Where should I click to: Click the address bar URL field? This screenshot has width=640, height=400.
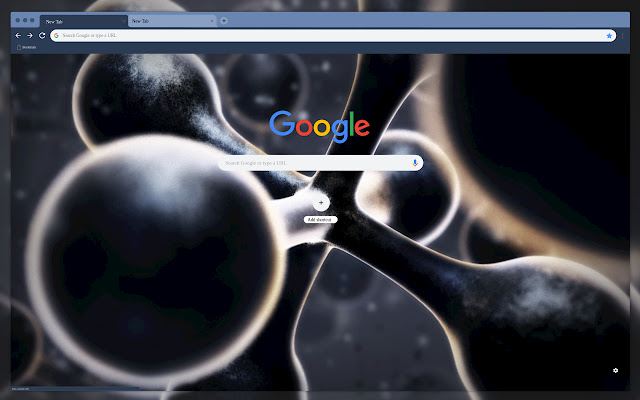(x=333, y=36)
